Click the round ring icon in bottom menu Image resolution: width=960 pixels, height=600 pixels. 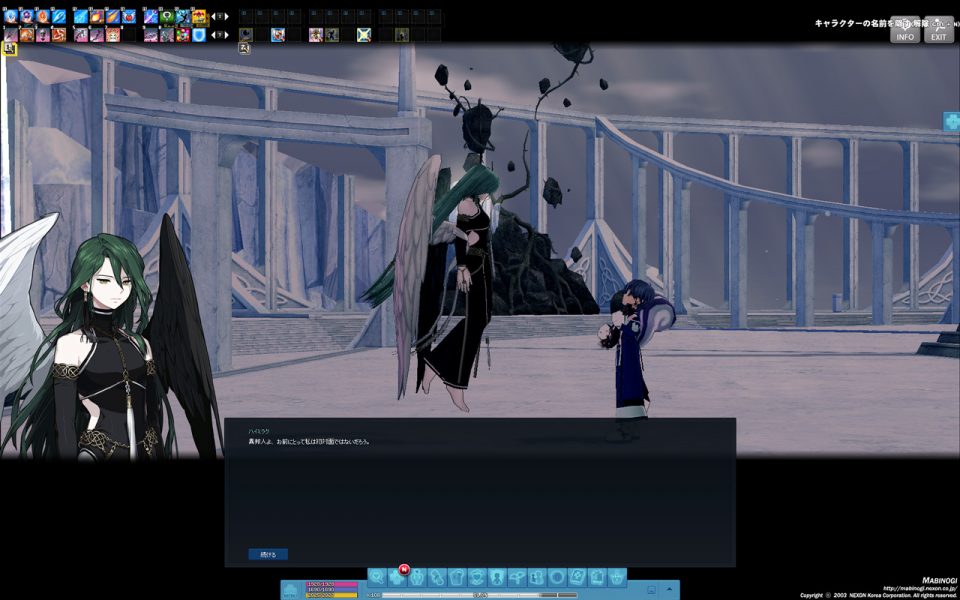click(557, 577)
